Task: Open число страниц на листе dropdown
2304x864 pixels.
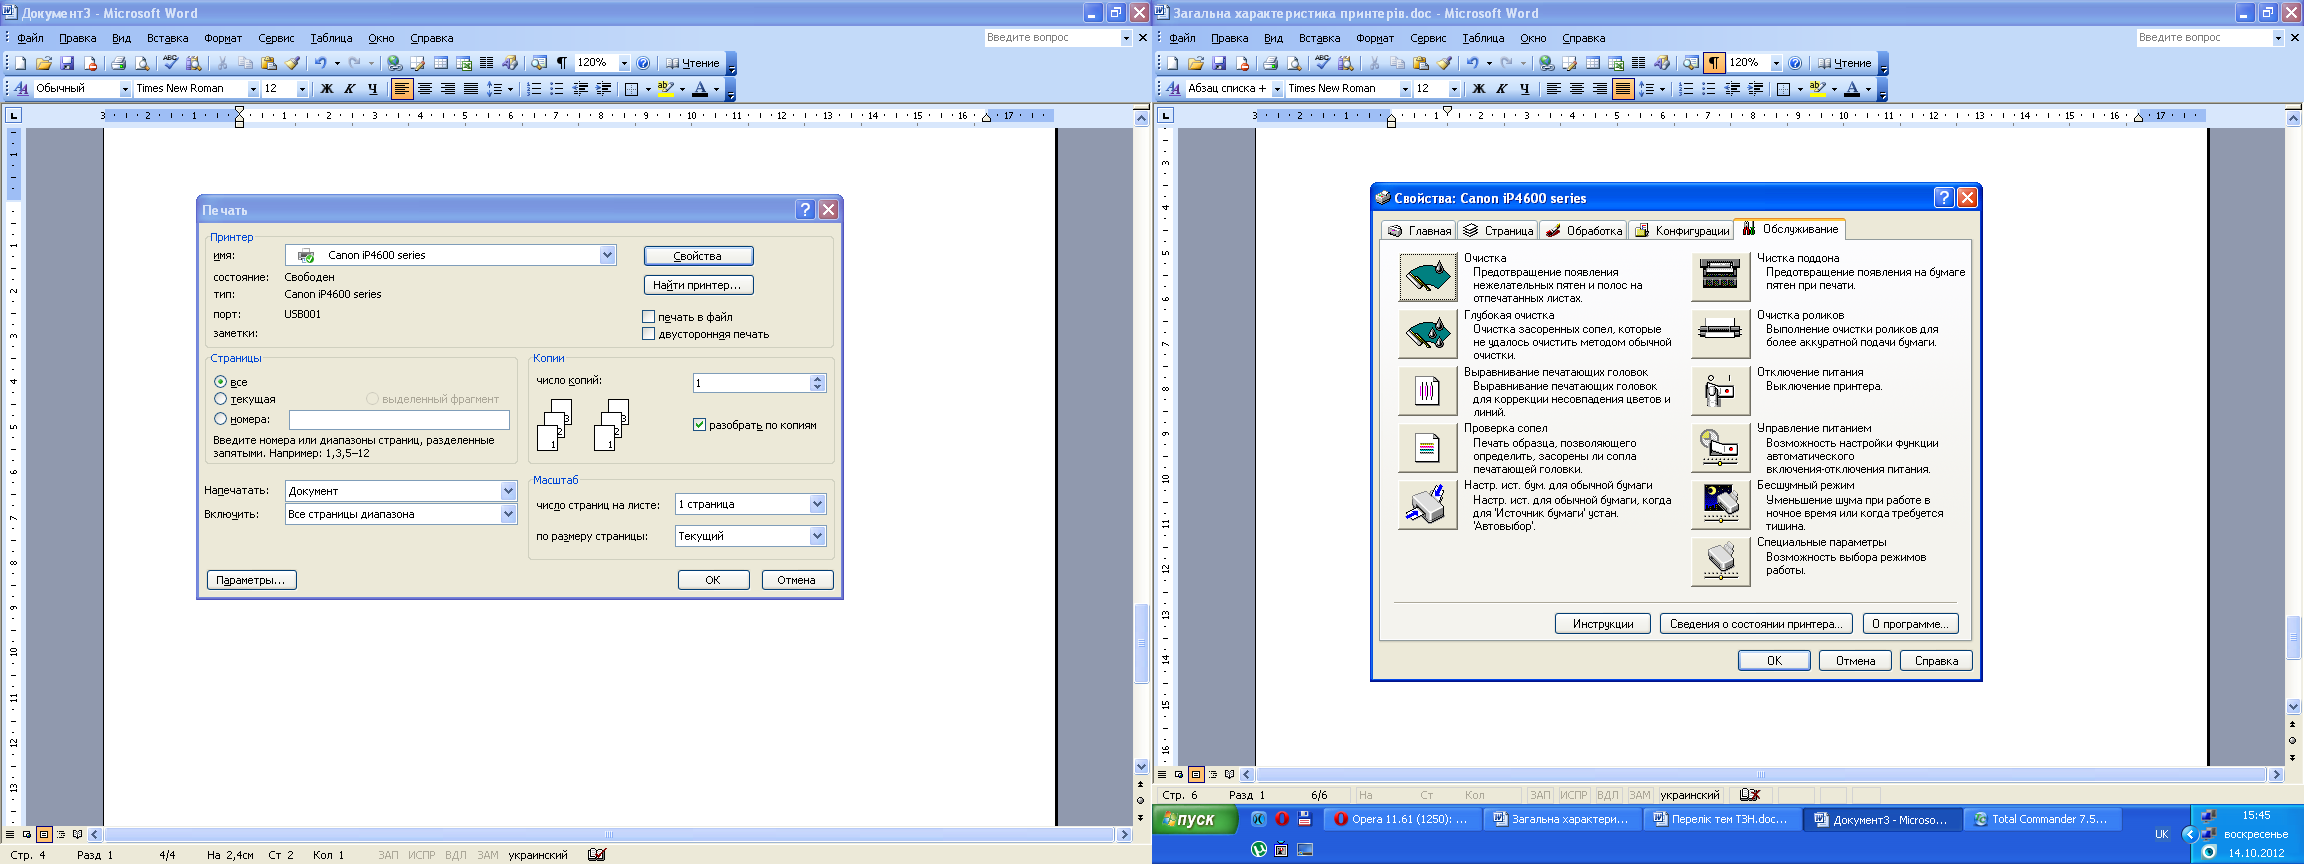Action: (817, 504)
